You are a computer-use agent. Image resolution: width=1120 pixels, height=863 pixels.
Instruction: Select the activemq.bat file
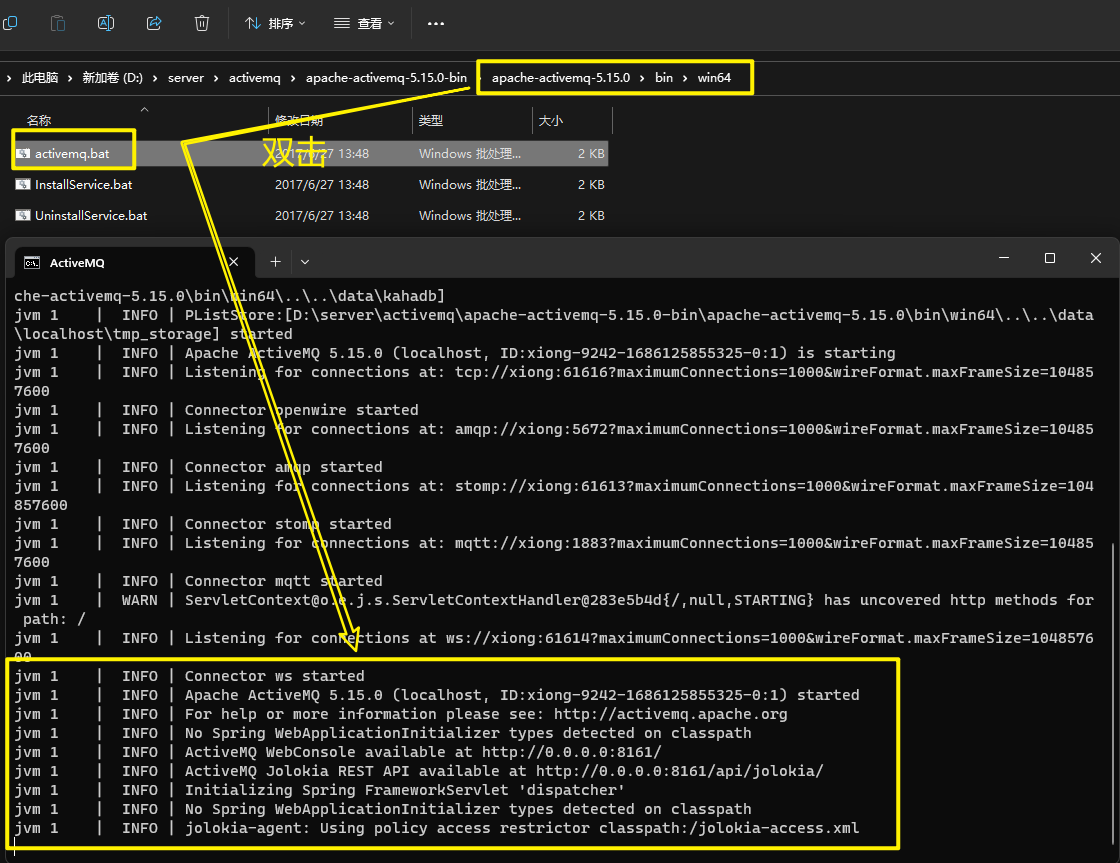(x=72, y=154)
